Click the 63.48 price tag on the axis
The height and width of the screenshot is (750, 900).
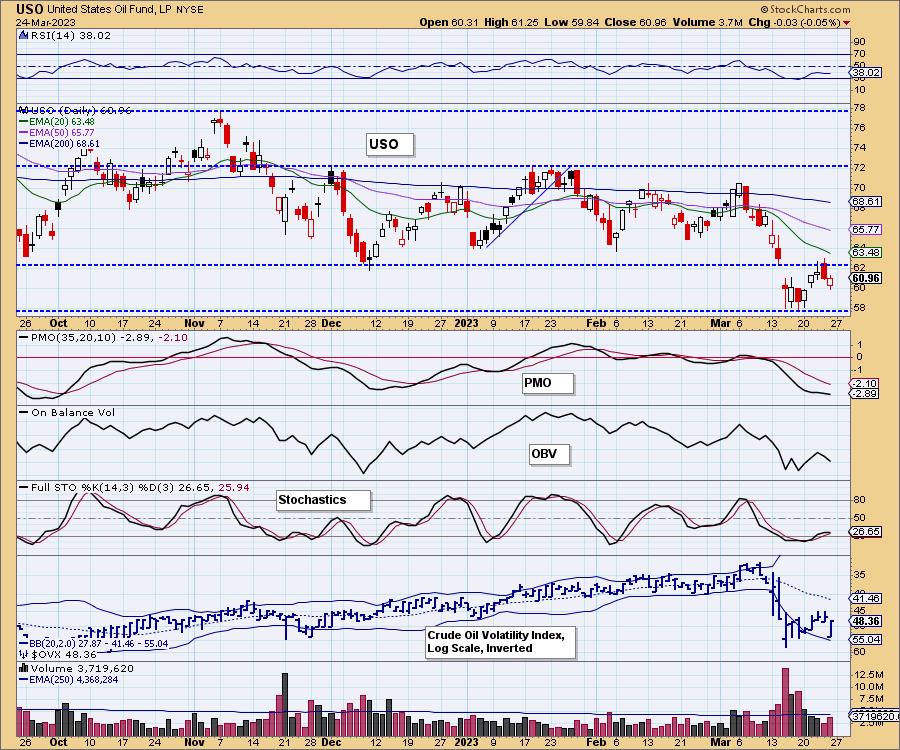pos(867,252)
